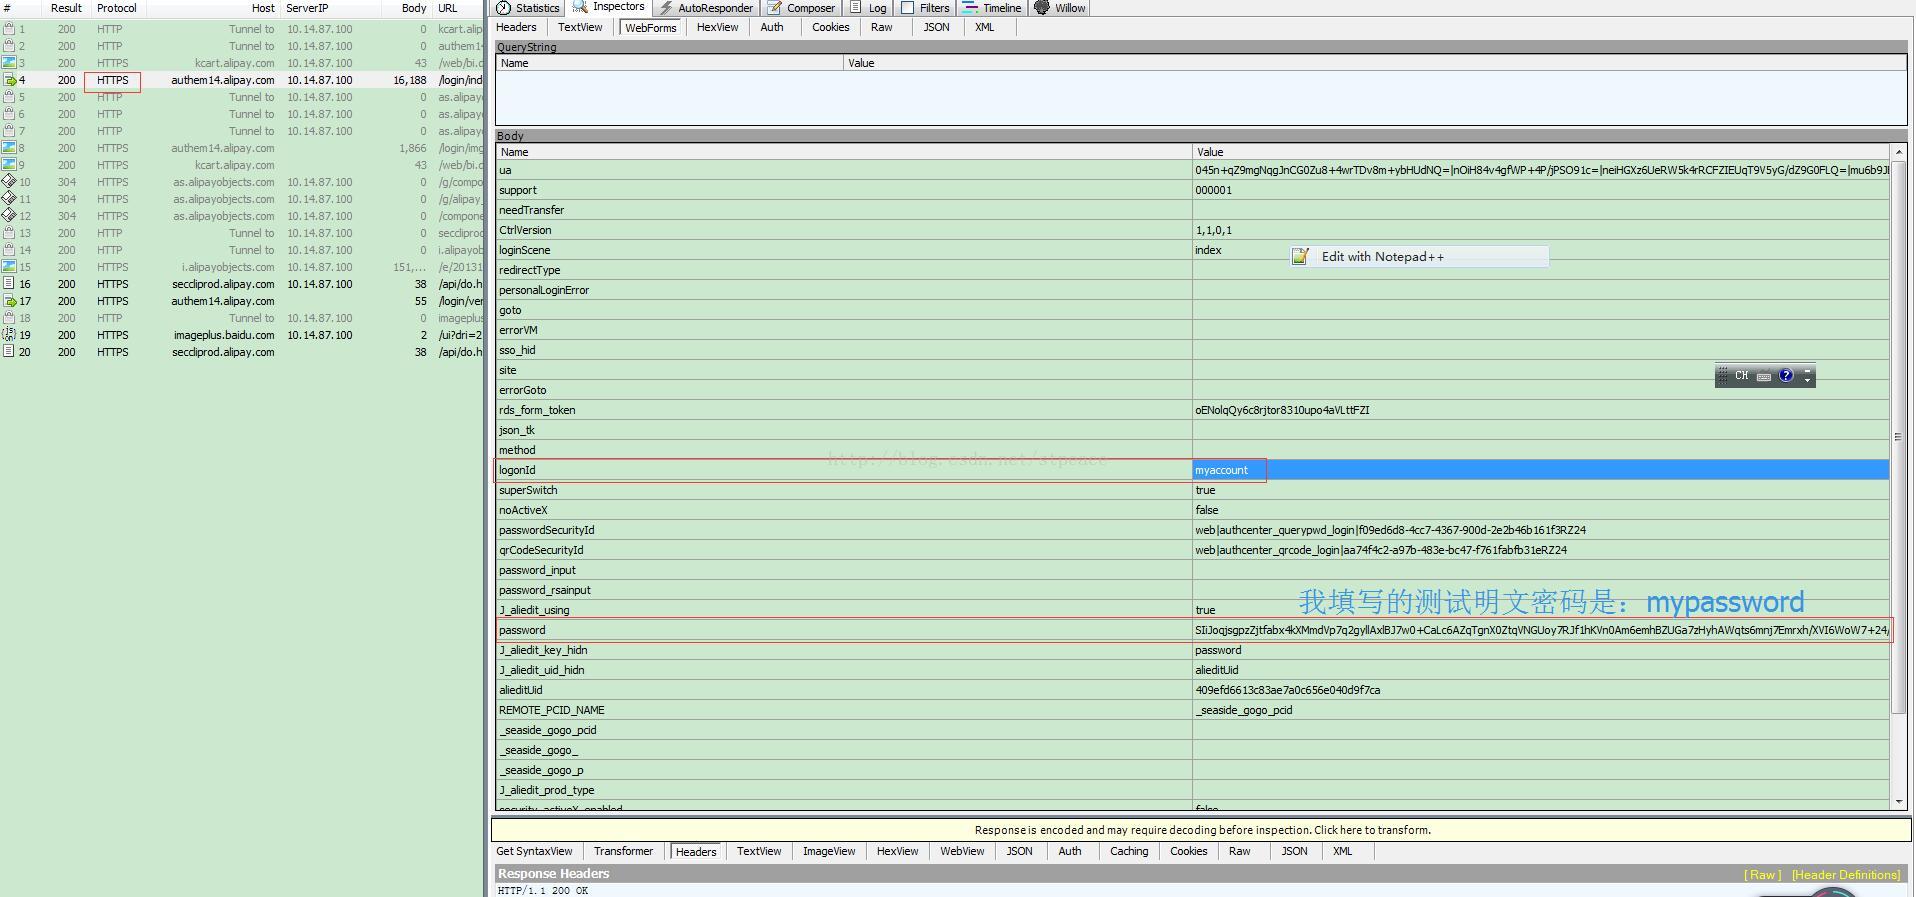Choose Edit with Notepad++ menu entry
The image size is (1916, 897).
(x=1419, y=257)
